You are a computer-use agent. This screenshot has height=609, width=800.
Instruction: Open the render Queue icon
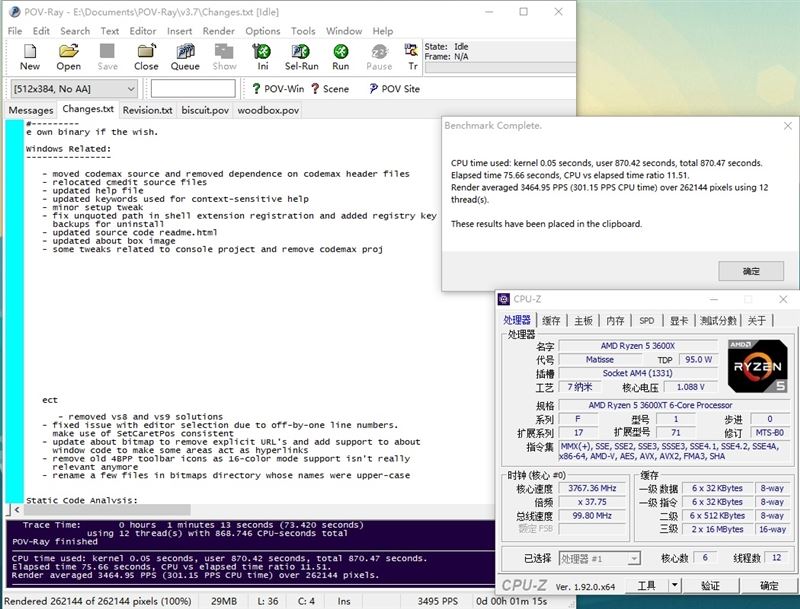tap(185, 52)
